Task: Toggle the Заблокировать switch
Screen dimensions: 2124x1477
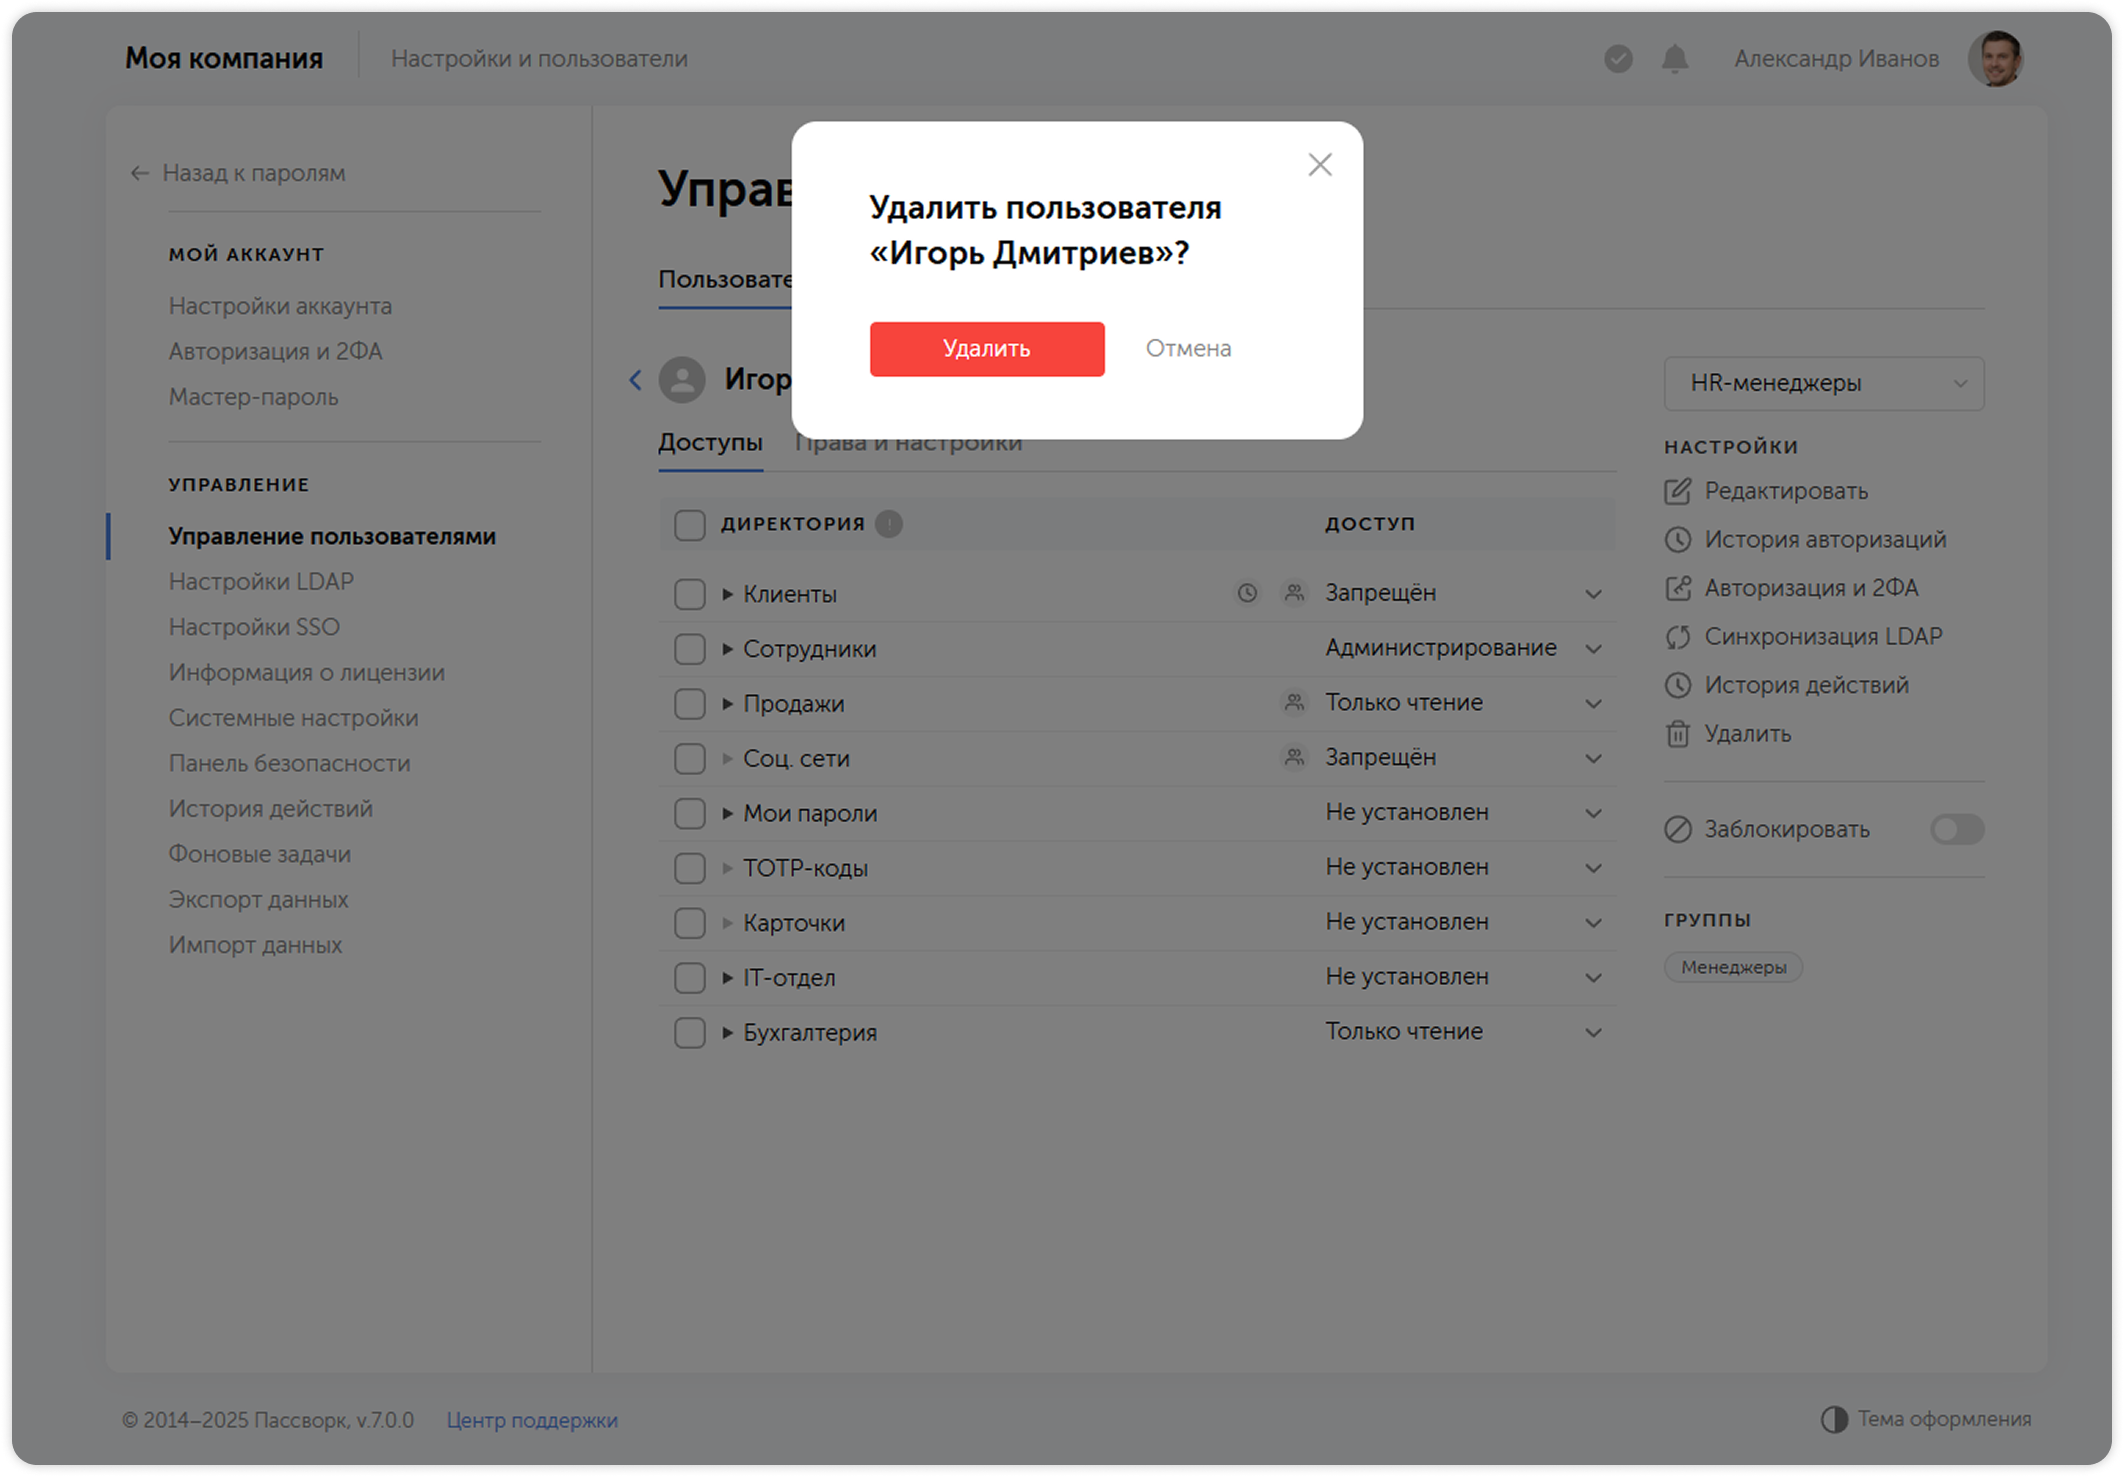Action: [x=1956, y=829]
